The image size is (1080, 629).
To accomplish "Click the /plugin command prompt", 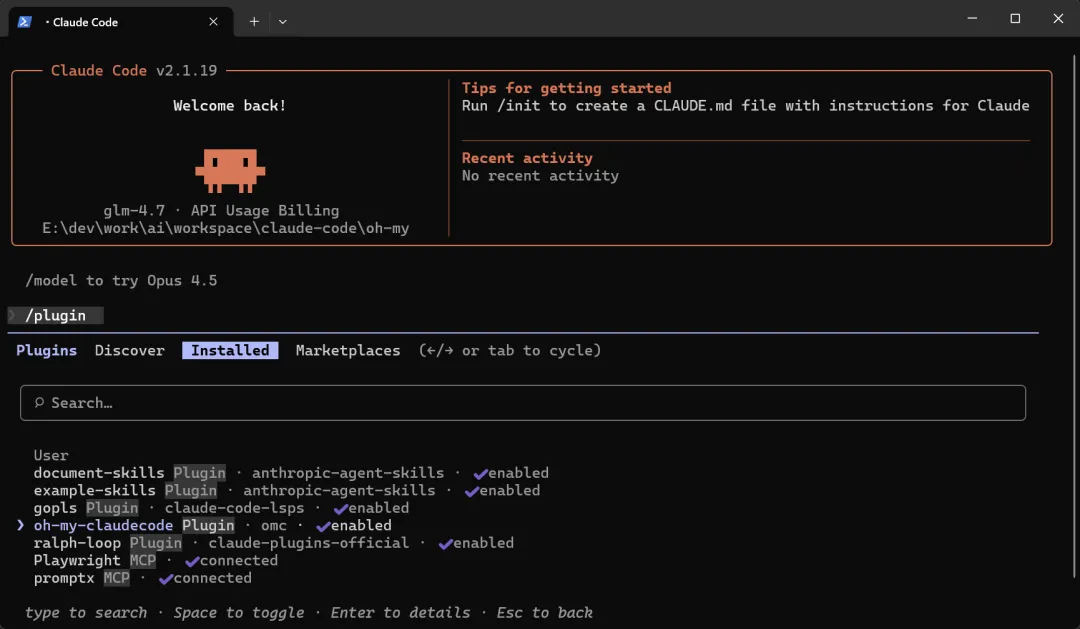I will 55,315.
